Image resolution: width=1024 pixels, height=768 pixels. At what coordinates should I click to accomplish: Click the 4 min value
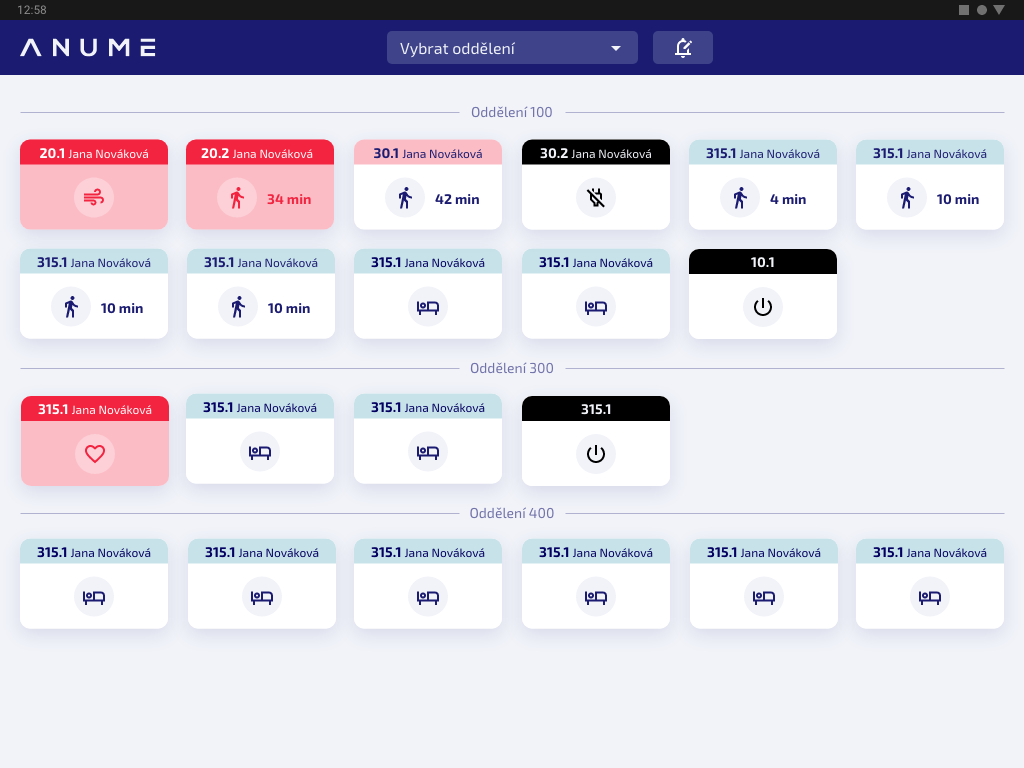click(788, 199)
